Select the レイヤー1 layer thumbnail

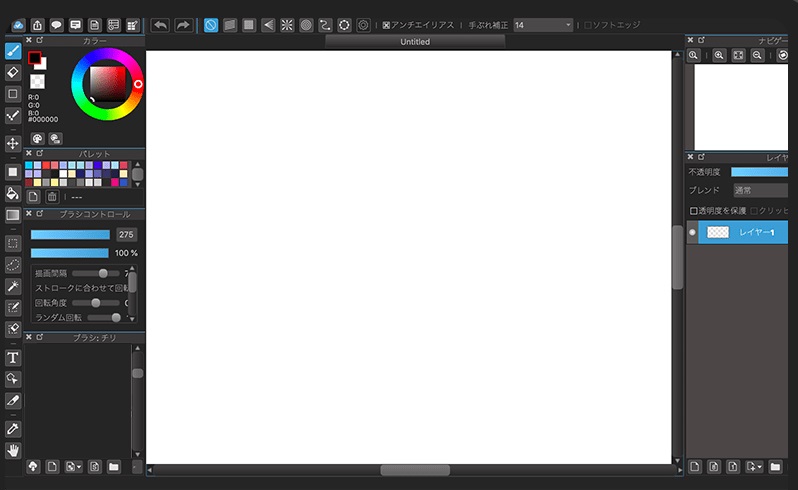tap(718, 232)
